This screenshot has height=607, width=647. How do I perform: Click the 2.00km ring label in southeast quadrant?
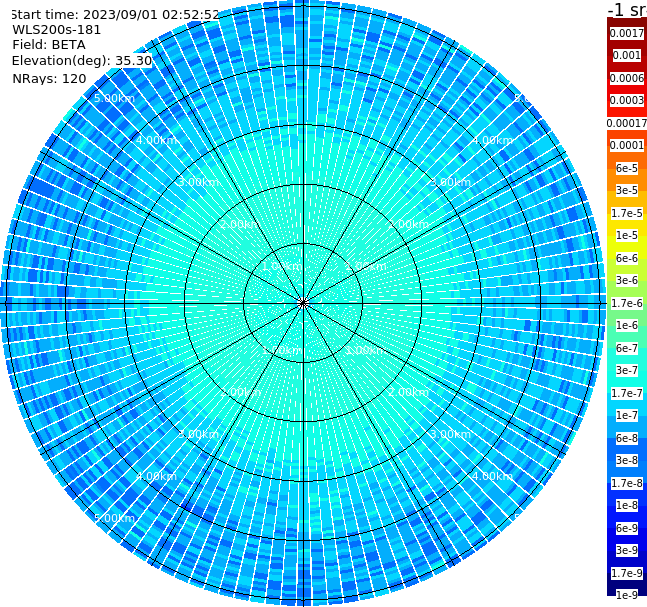[x=409, y=392]
